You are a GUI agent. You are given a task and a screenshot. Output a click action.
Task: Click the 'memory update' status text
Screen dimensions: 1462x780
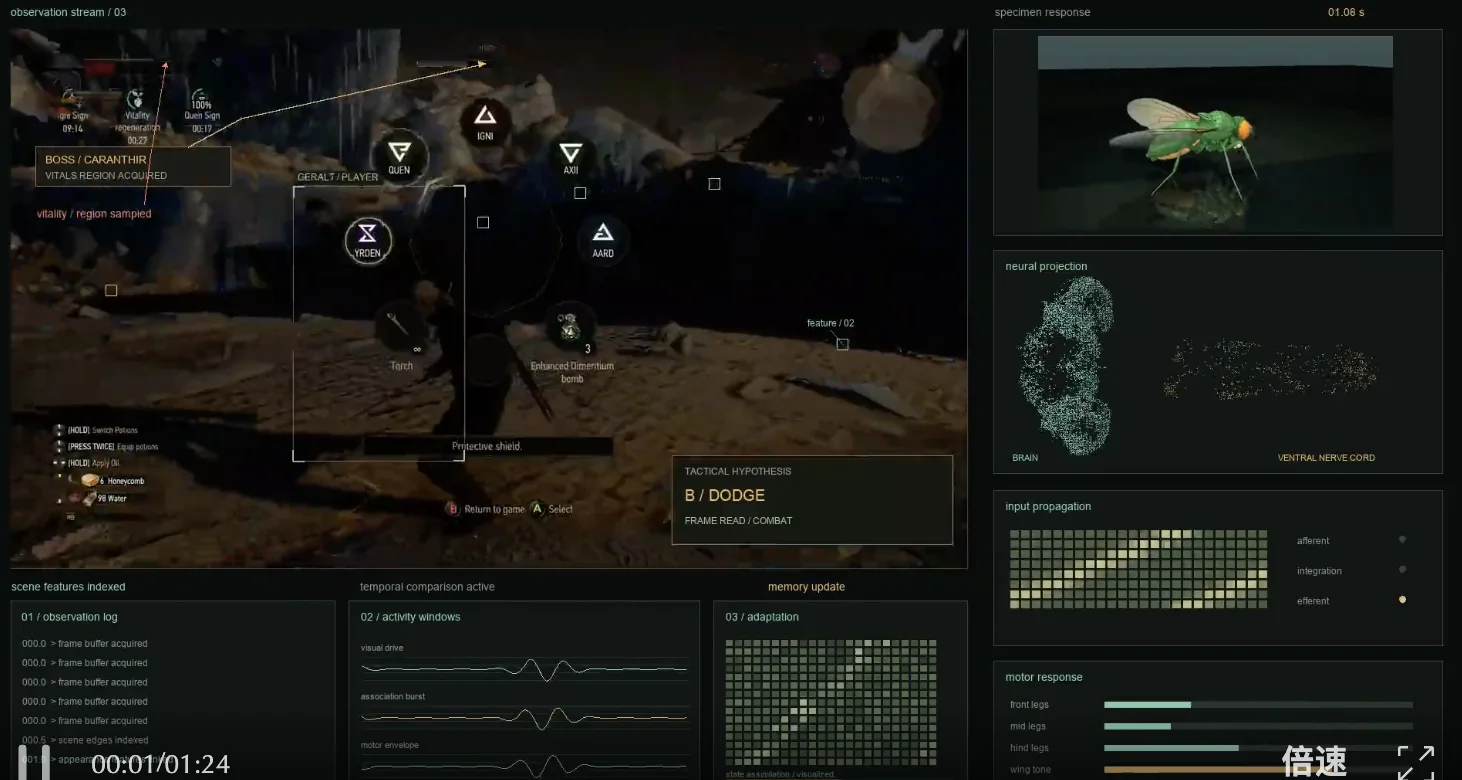tap(806, 587)
